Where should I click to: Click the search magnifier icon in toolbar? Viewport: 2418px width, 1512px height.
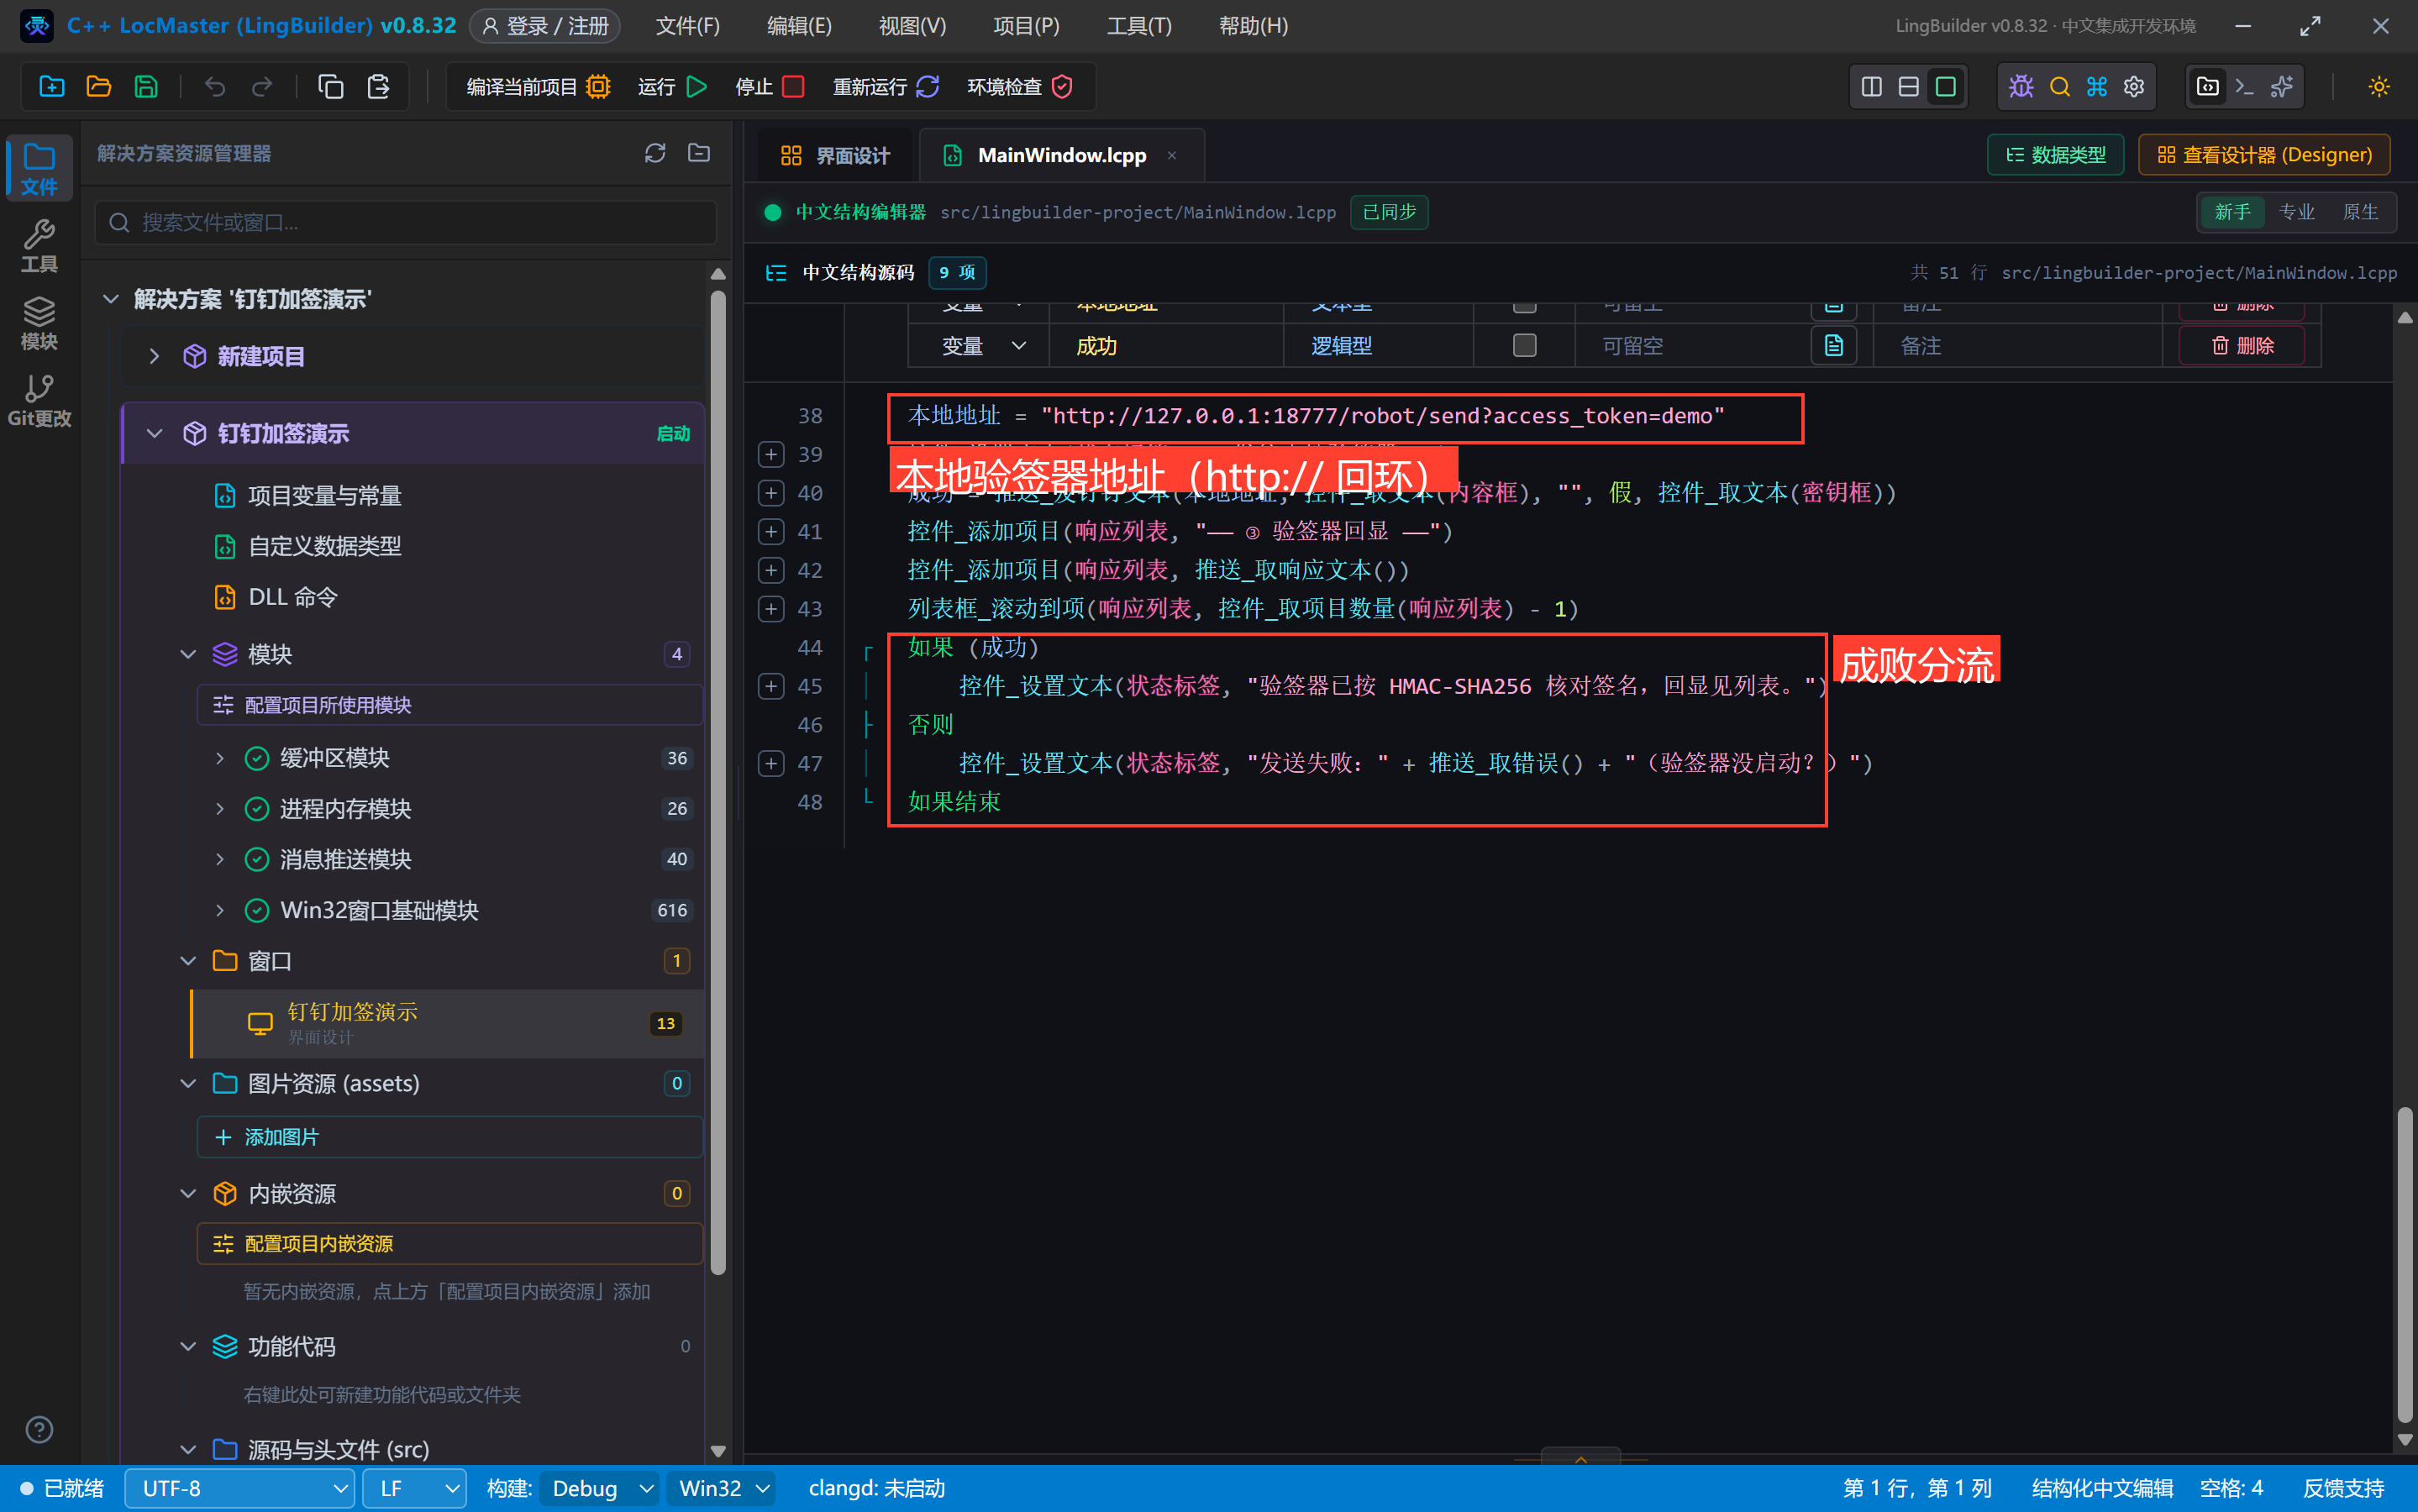(2059, 87)
